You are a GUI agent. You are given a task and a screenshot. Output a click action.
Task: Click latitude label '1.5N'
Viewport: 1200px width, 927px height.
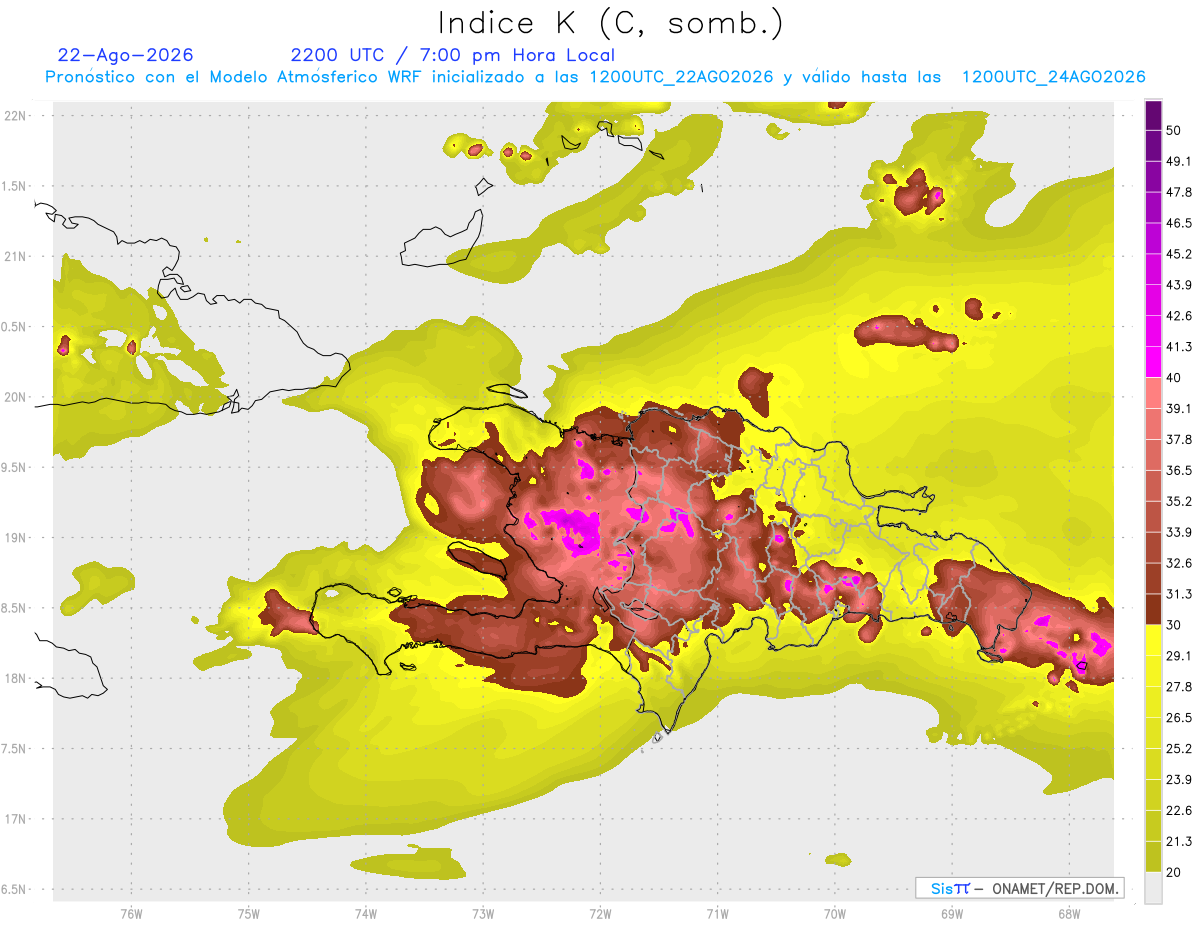coord(15,186)
